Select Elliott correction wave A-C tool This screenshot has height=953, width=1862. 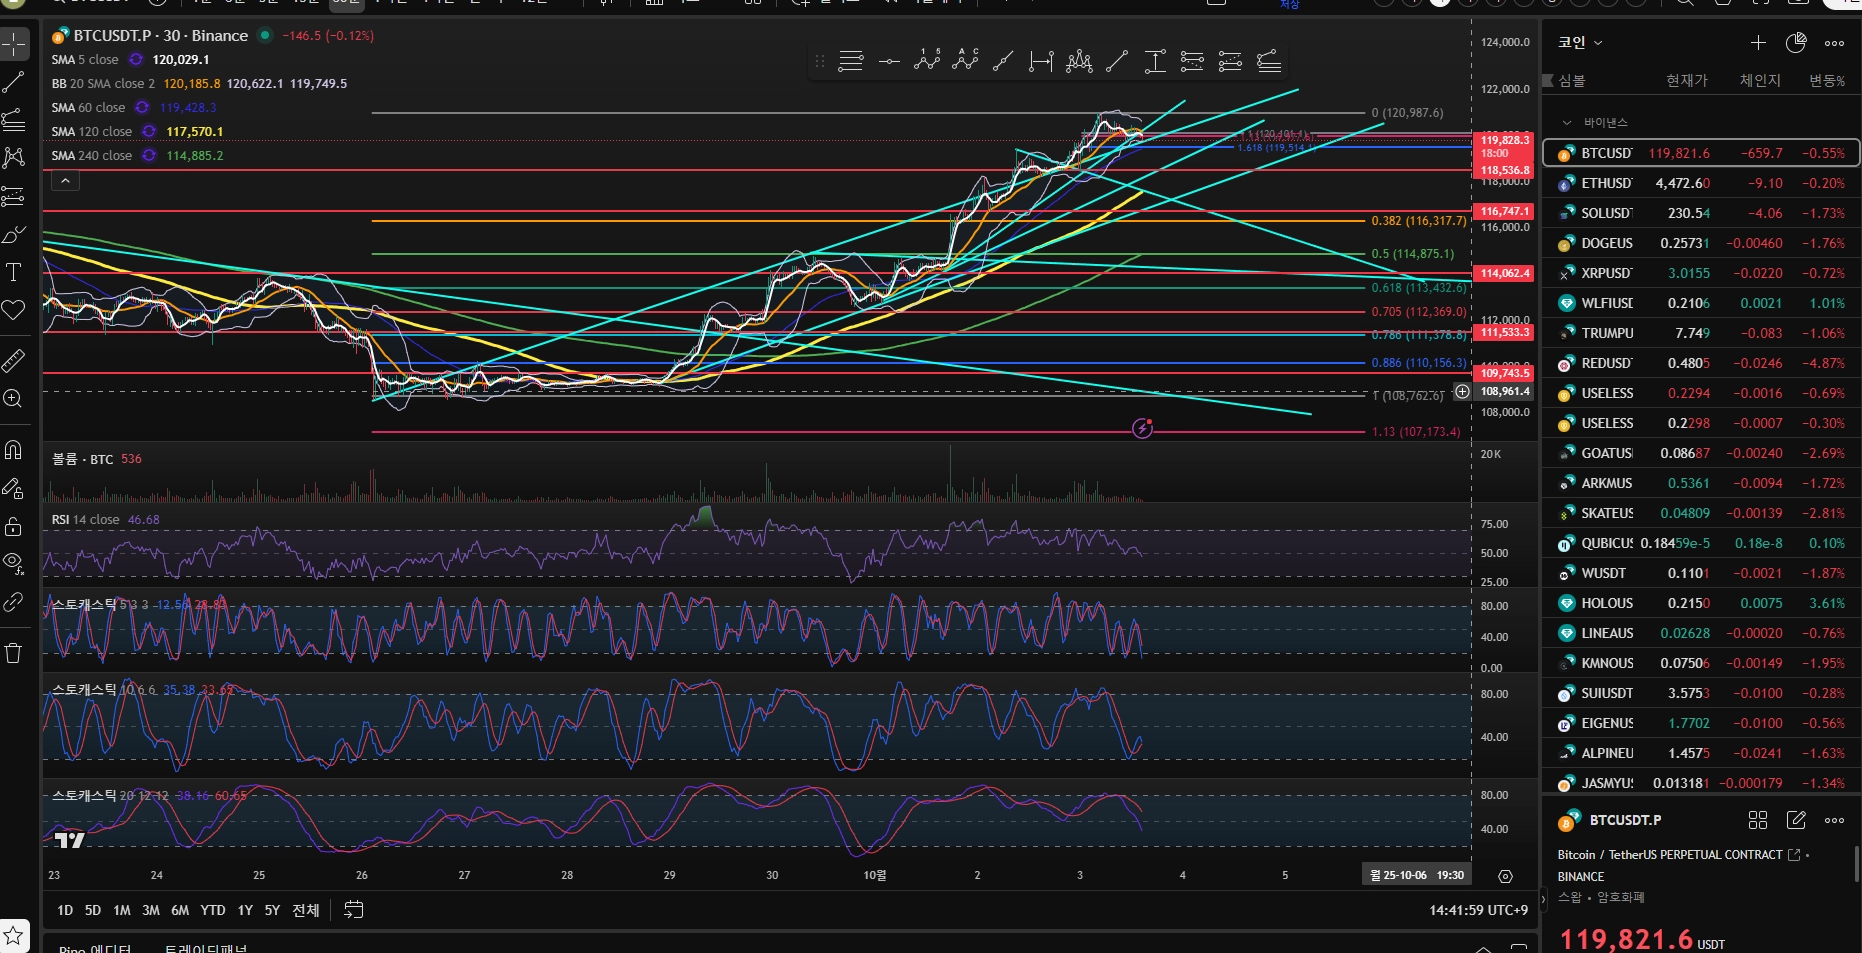click(965, 62)
